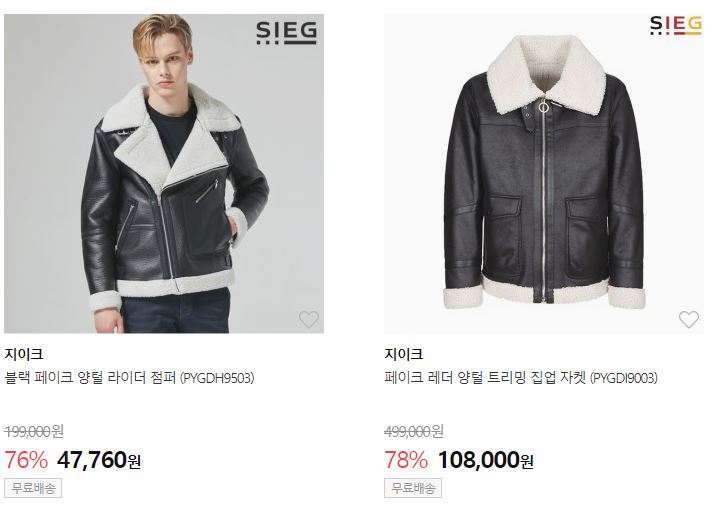
Task: Tap the heart icon on the zip-up jacket
Action: pos(689,319)
